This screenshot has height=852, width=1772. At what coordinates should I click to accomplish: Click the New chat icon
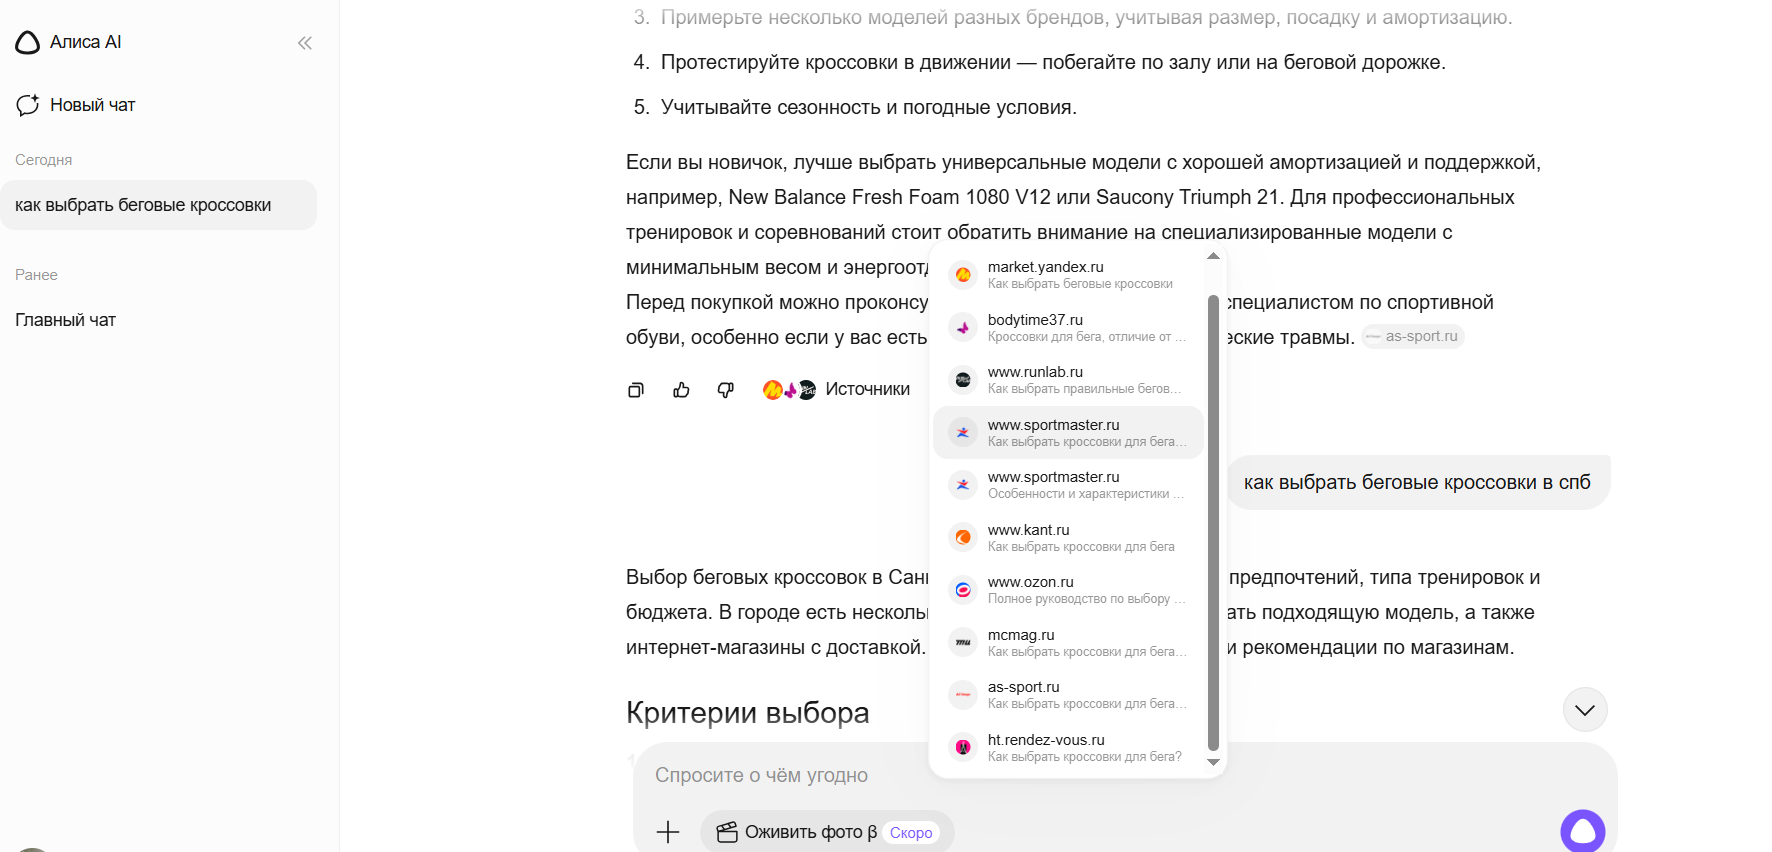pyautogui.click(x=28, y=105)
